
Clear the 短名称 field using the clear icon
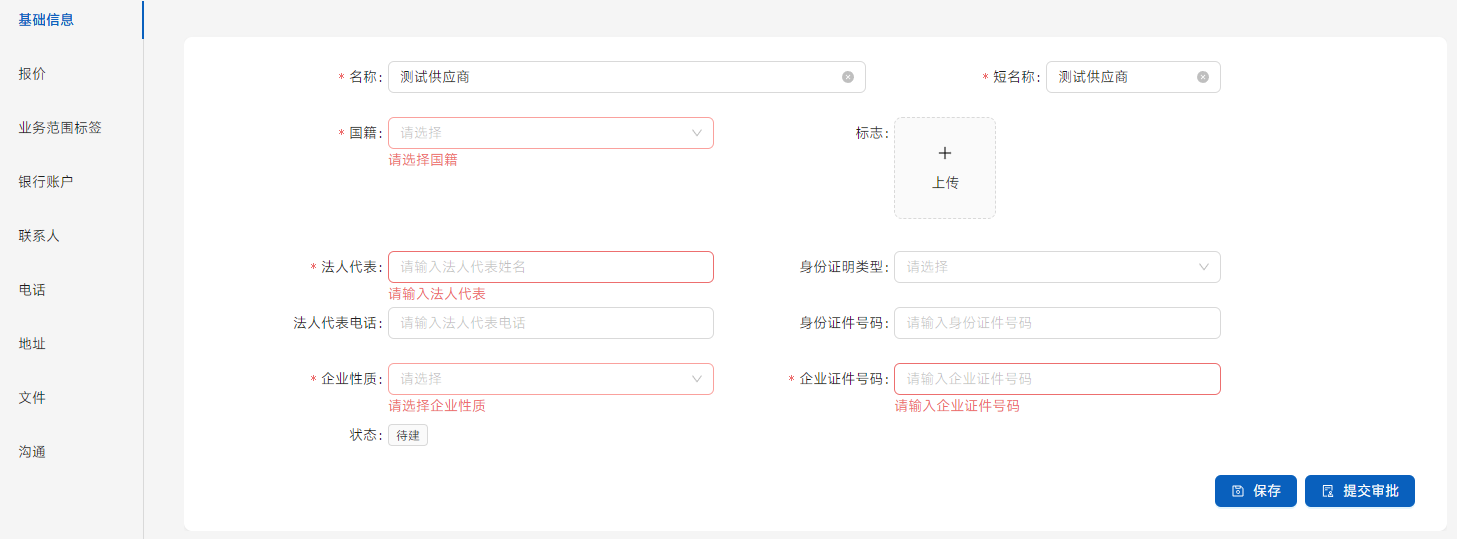tap(1203, 77)
